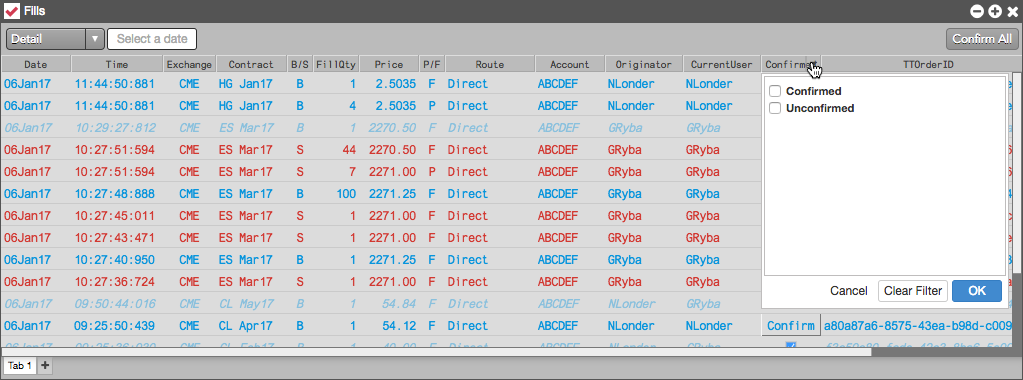1023x380 pixels.
Task: Sort by Time column header
Action: [x=117, y=65]
